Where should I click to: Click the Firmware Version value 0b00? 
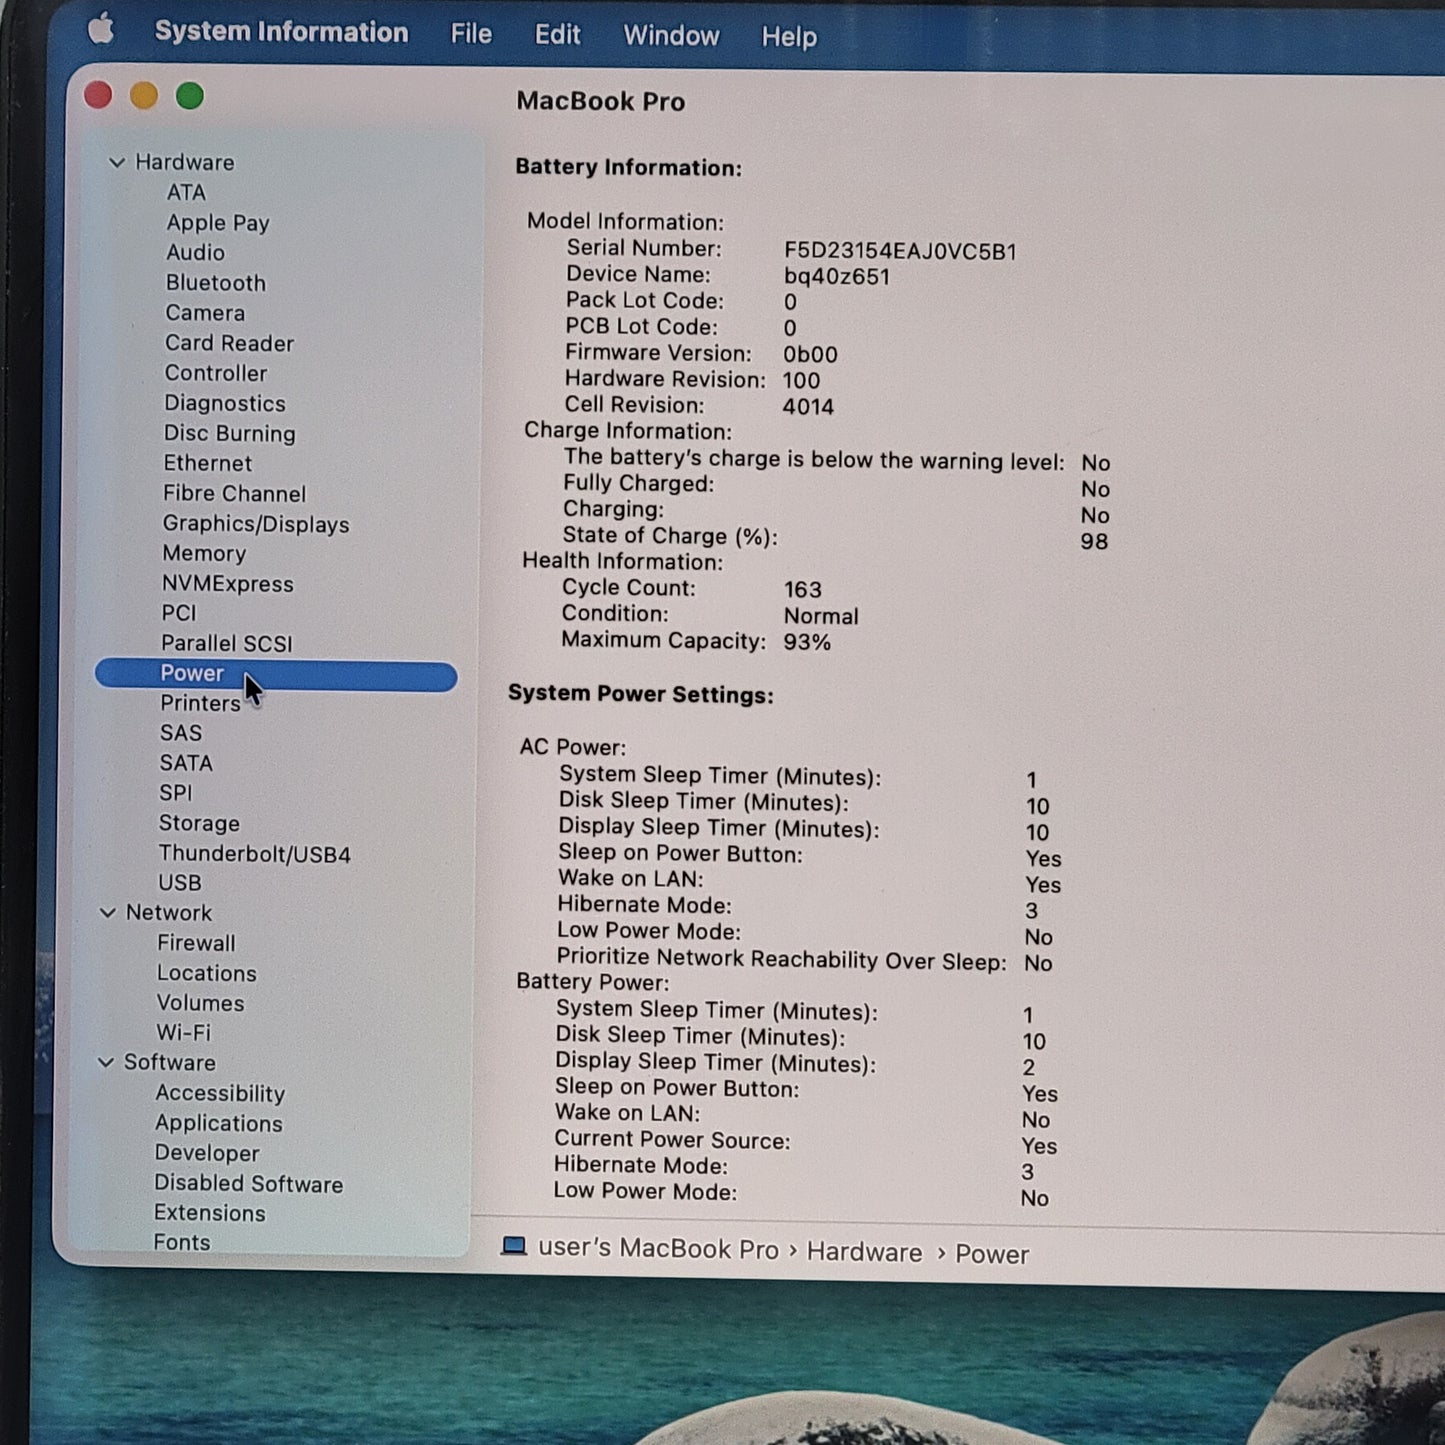tap(810, 354)
